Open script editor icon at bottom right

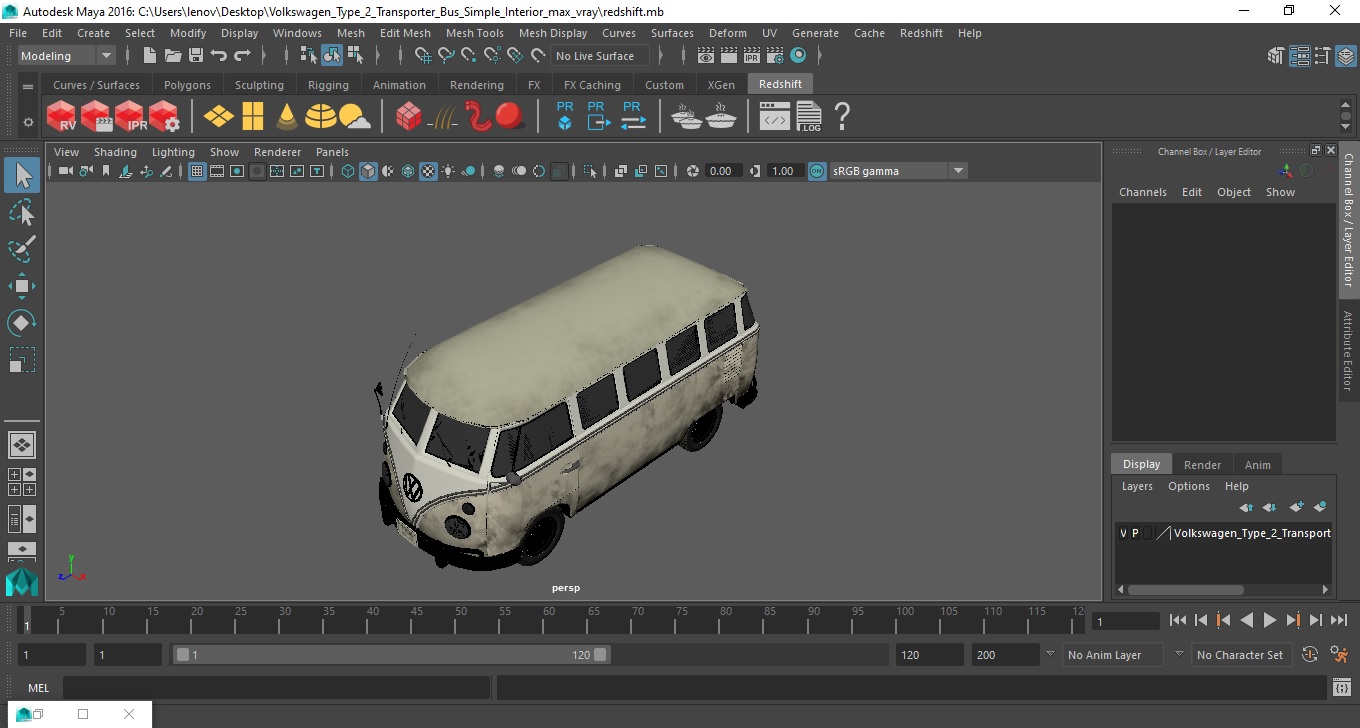1342,687
